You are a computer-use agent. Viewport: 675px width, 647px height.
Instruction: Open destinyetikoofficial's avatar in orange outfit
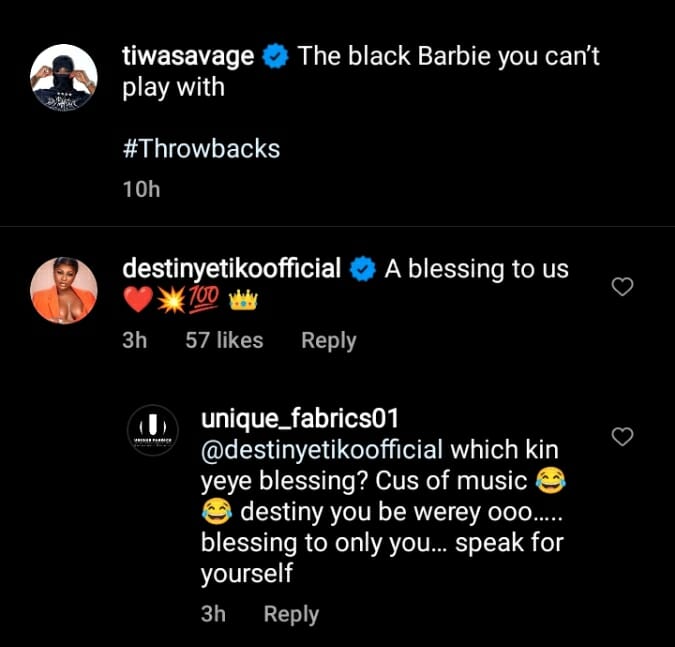[64, 290]
